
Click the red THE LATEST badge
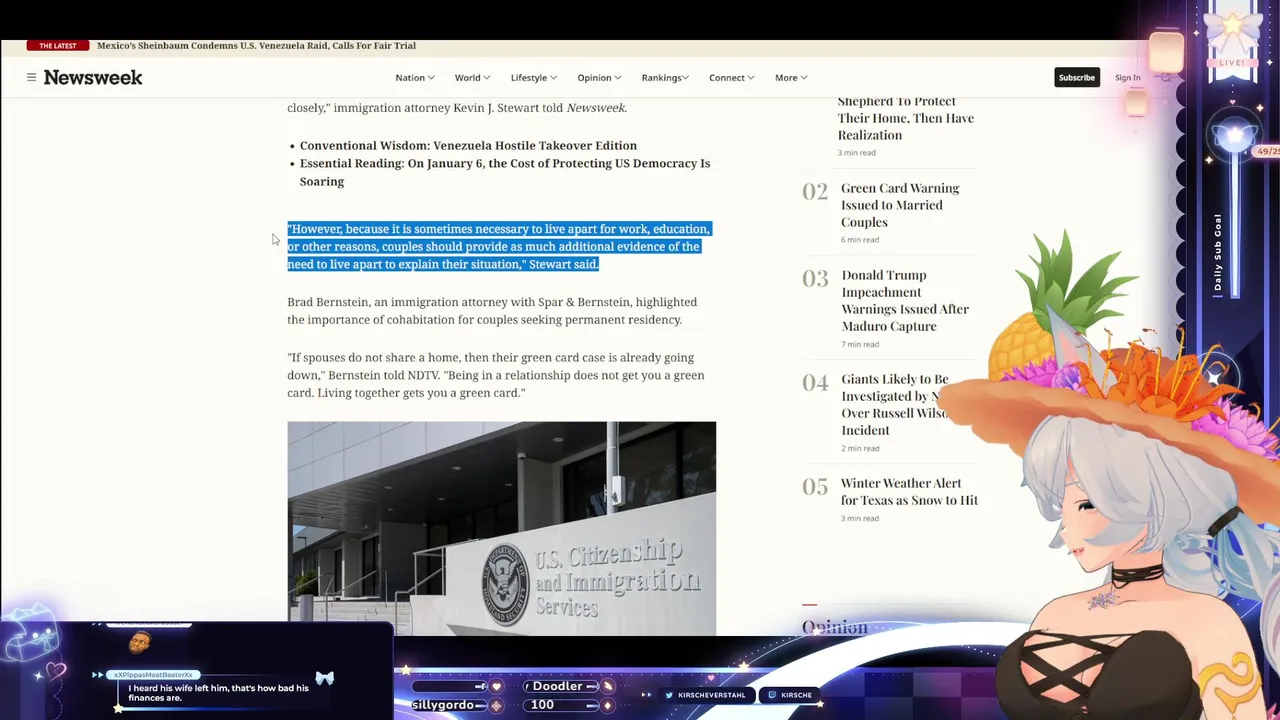pyautogui.click(x=58, y=46)
